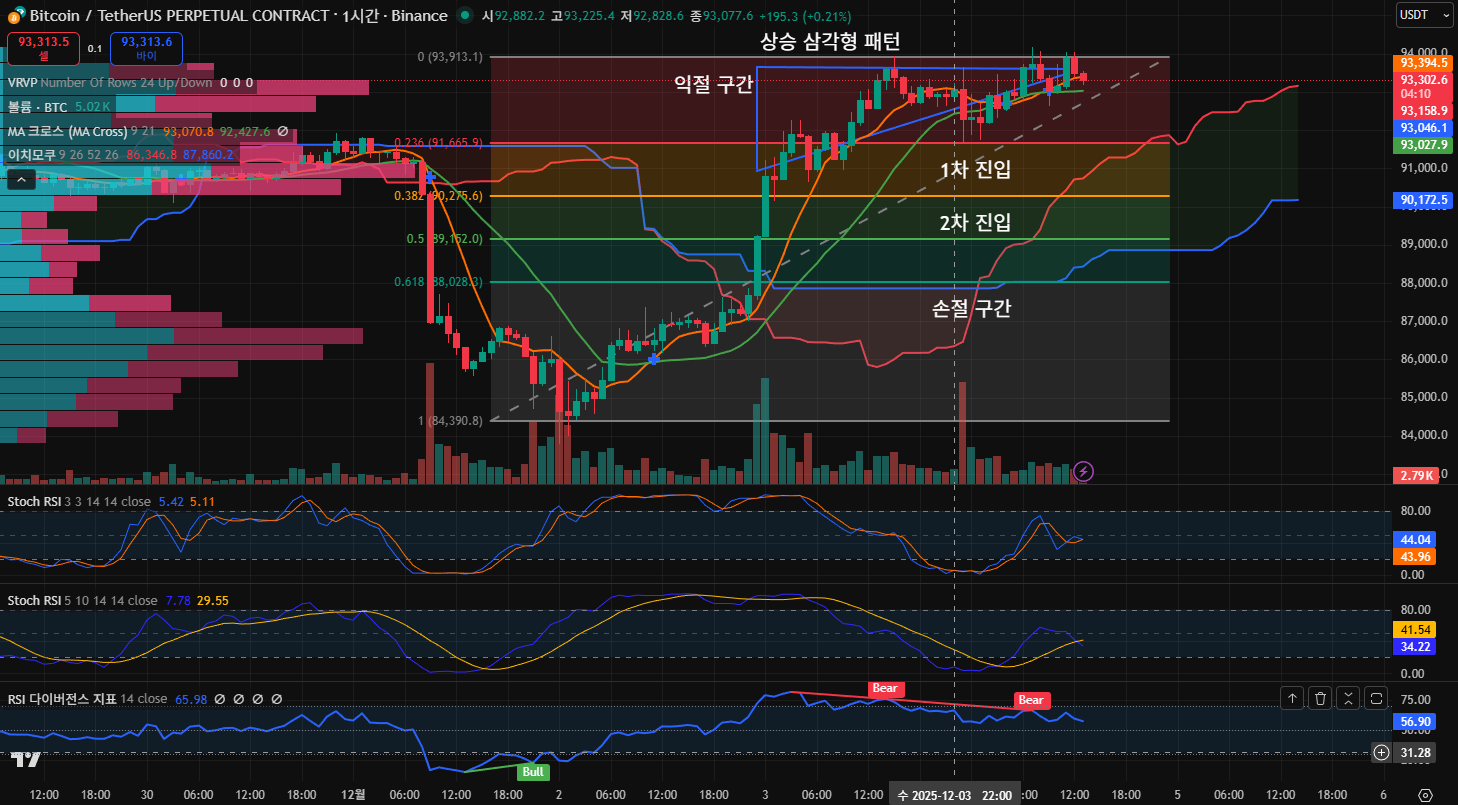Image resolution: width=1458 pixels, height=805 pixels.
Task: Click the red Bear divergence label on the right
Action: [x=1031, y=700]
